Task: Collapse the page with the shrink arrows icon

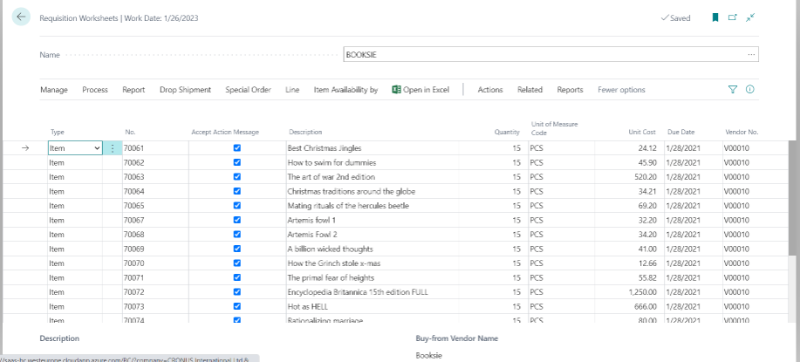Action: click(750, 18)
